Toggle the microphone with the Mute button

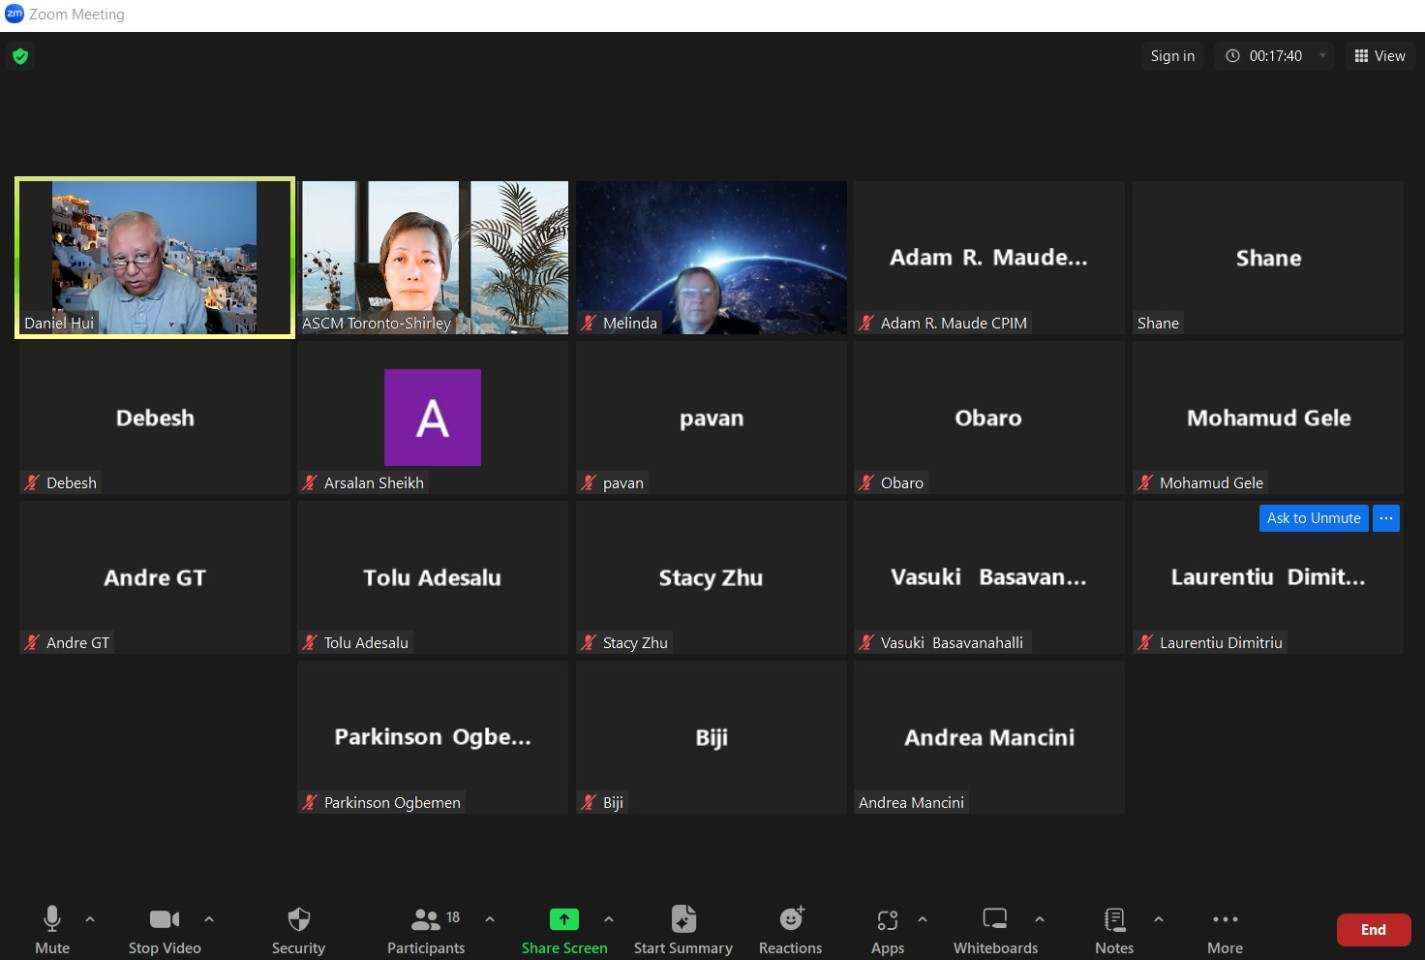(52, 930)
